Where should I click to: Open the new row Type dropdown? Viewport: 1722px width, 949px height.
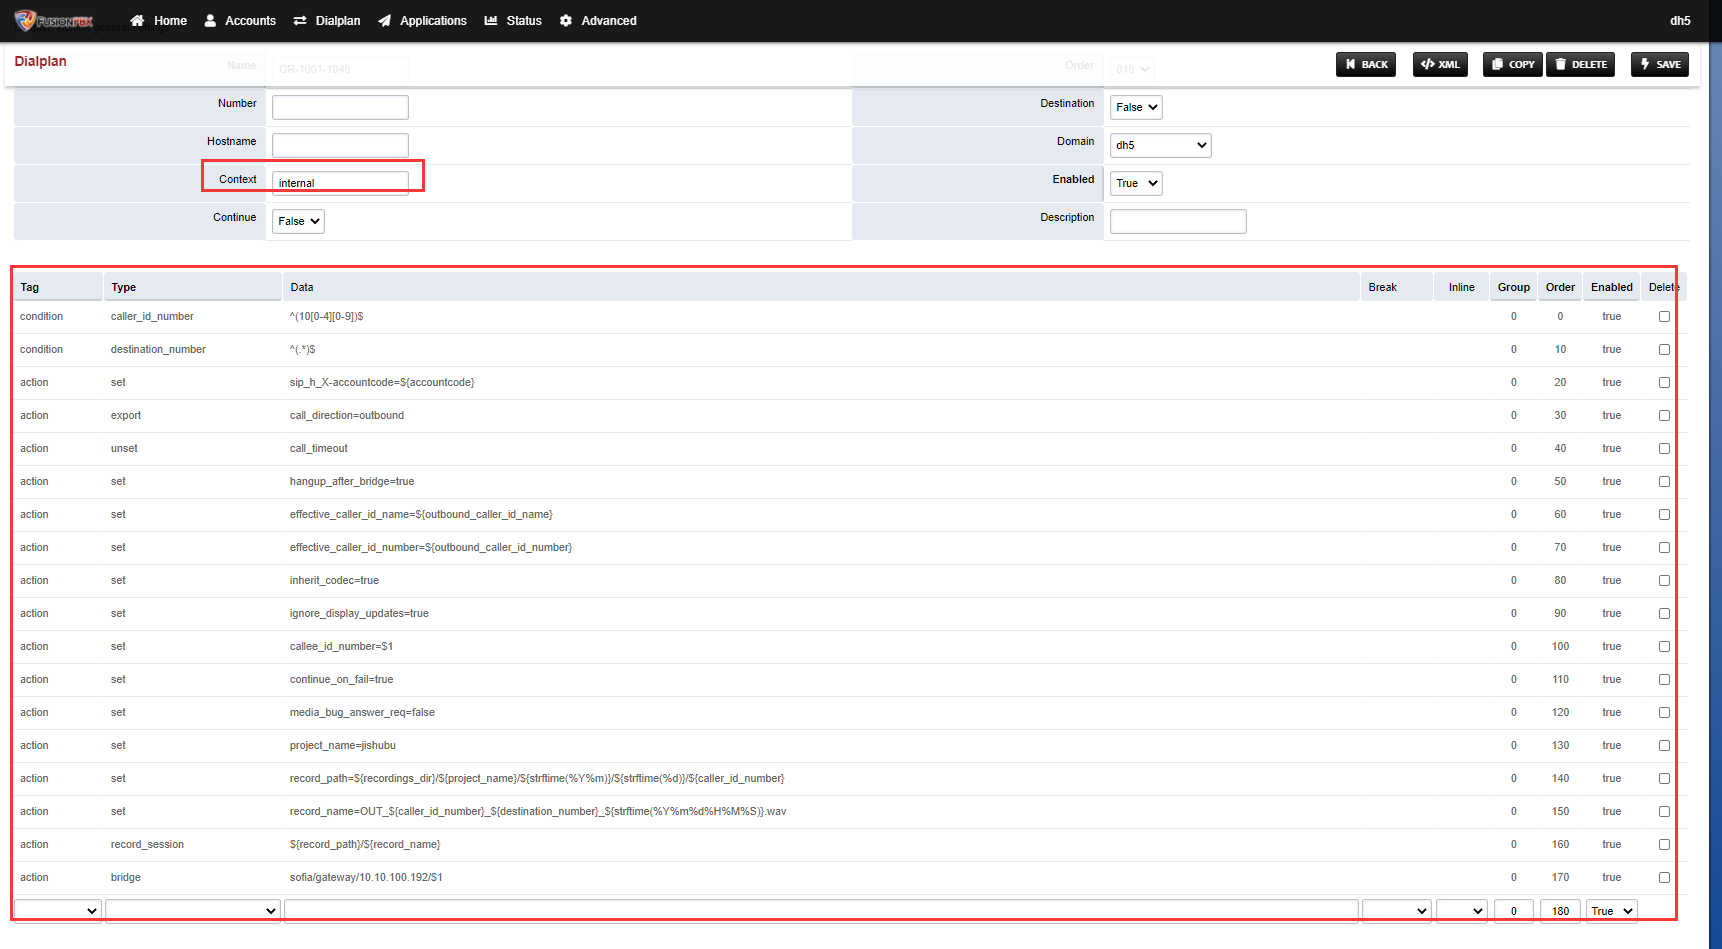coord(192,910)
